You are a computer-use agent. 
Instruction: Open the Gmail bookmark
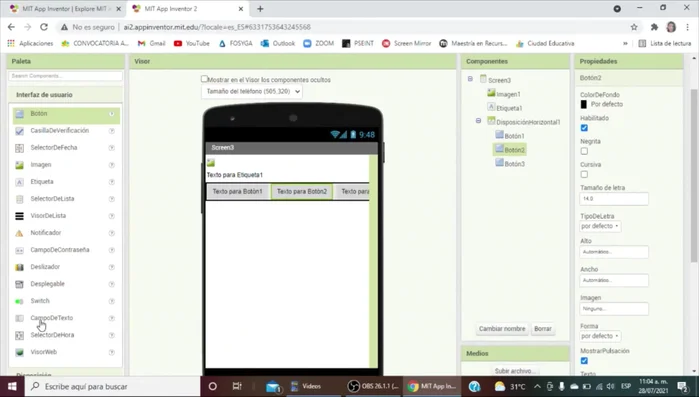point(152,43)
